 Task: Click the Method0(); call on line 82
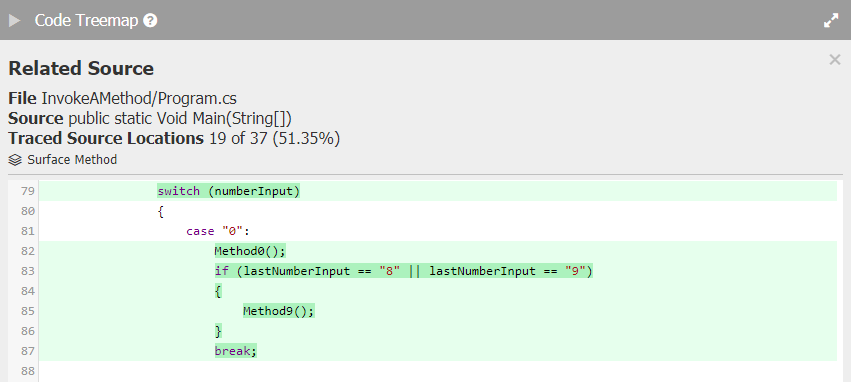[250, 251]
